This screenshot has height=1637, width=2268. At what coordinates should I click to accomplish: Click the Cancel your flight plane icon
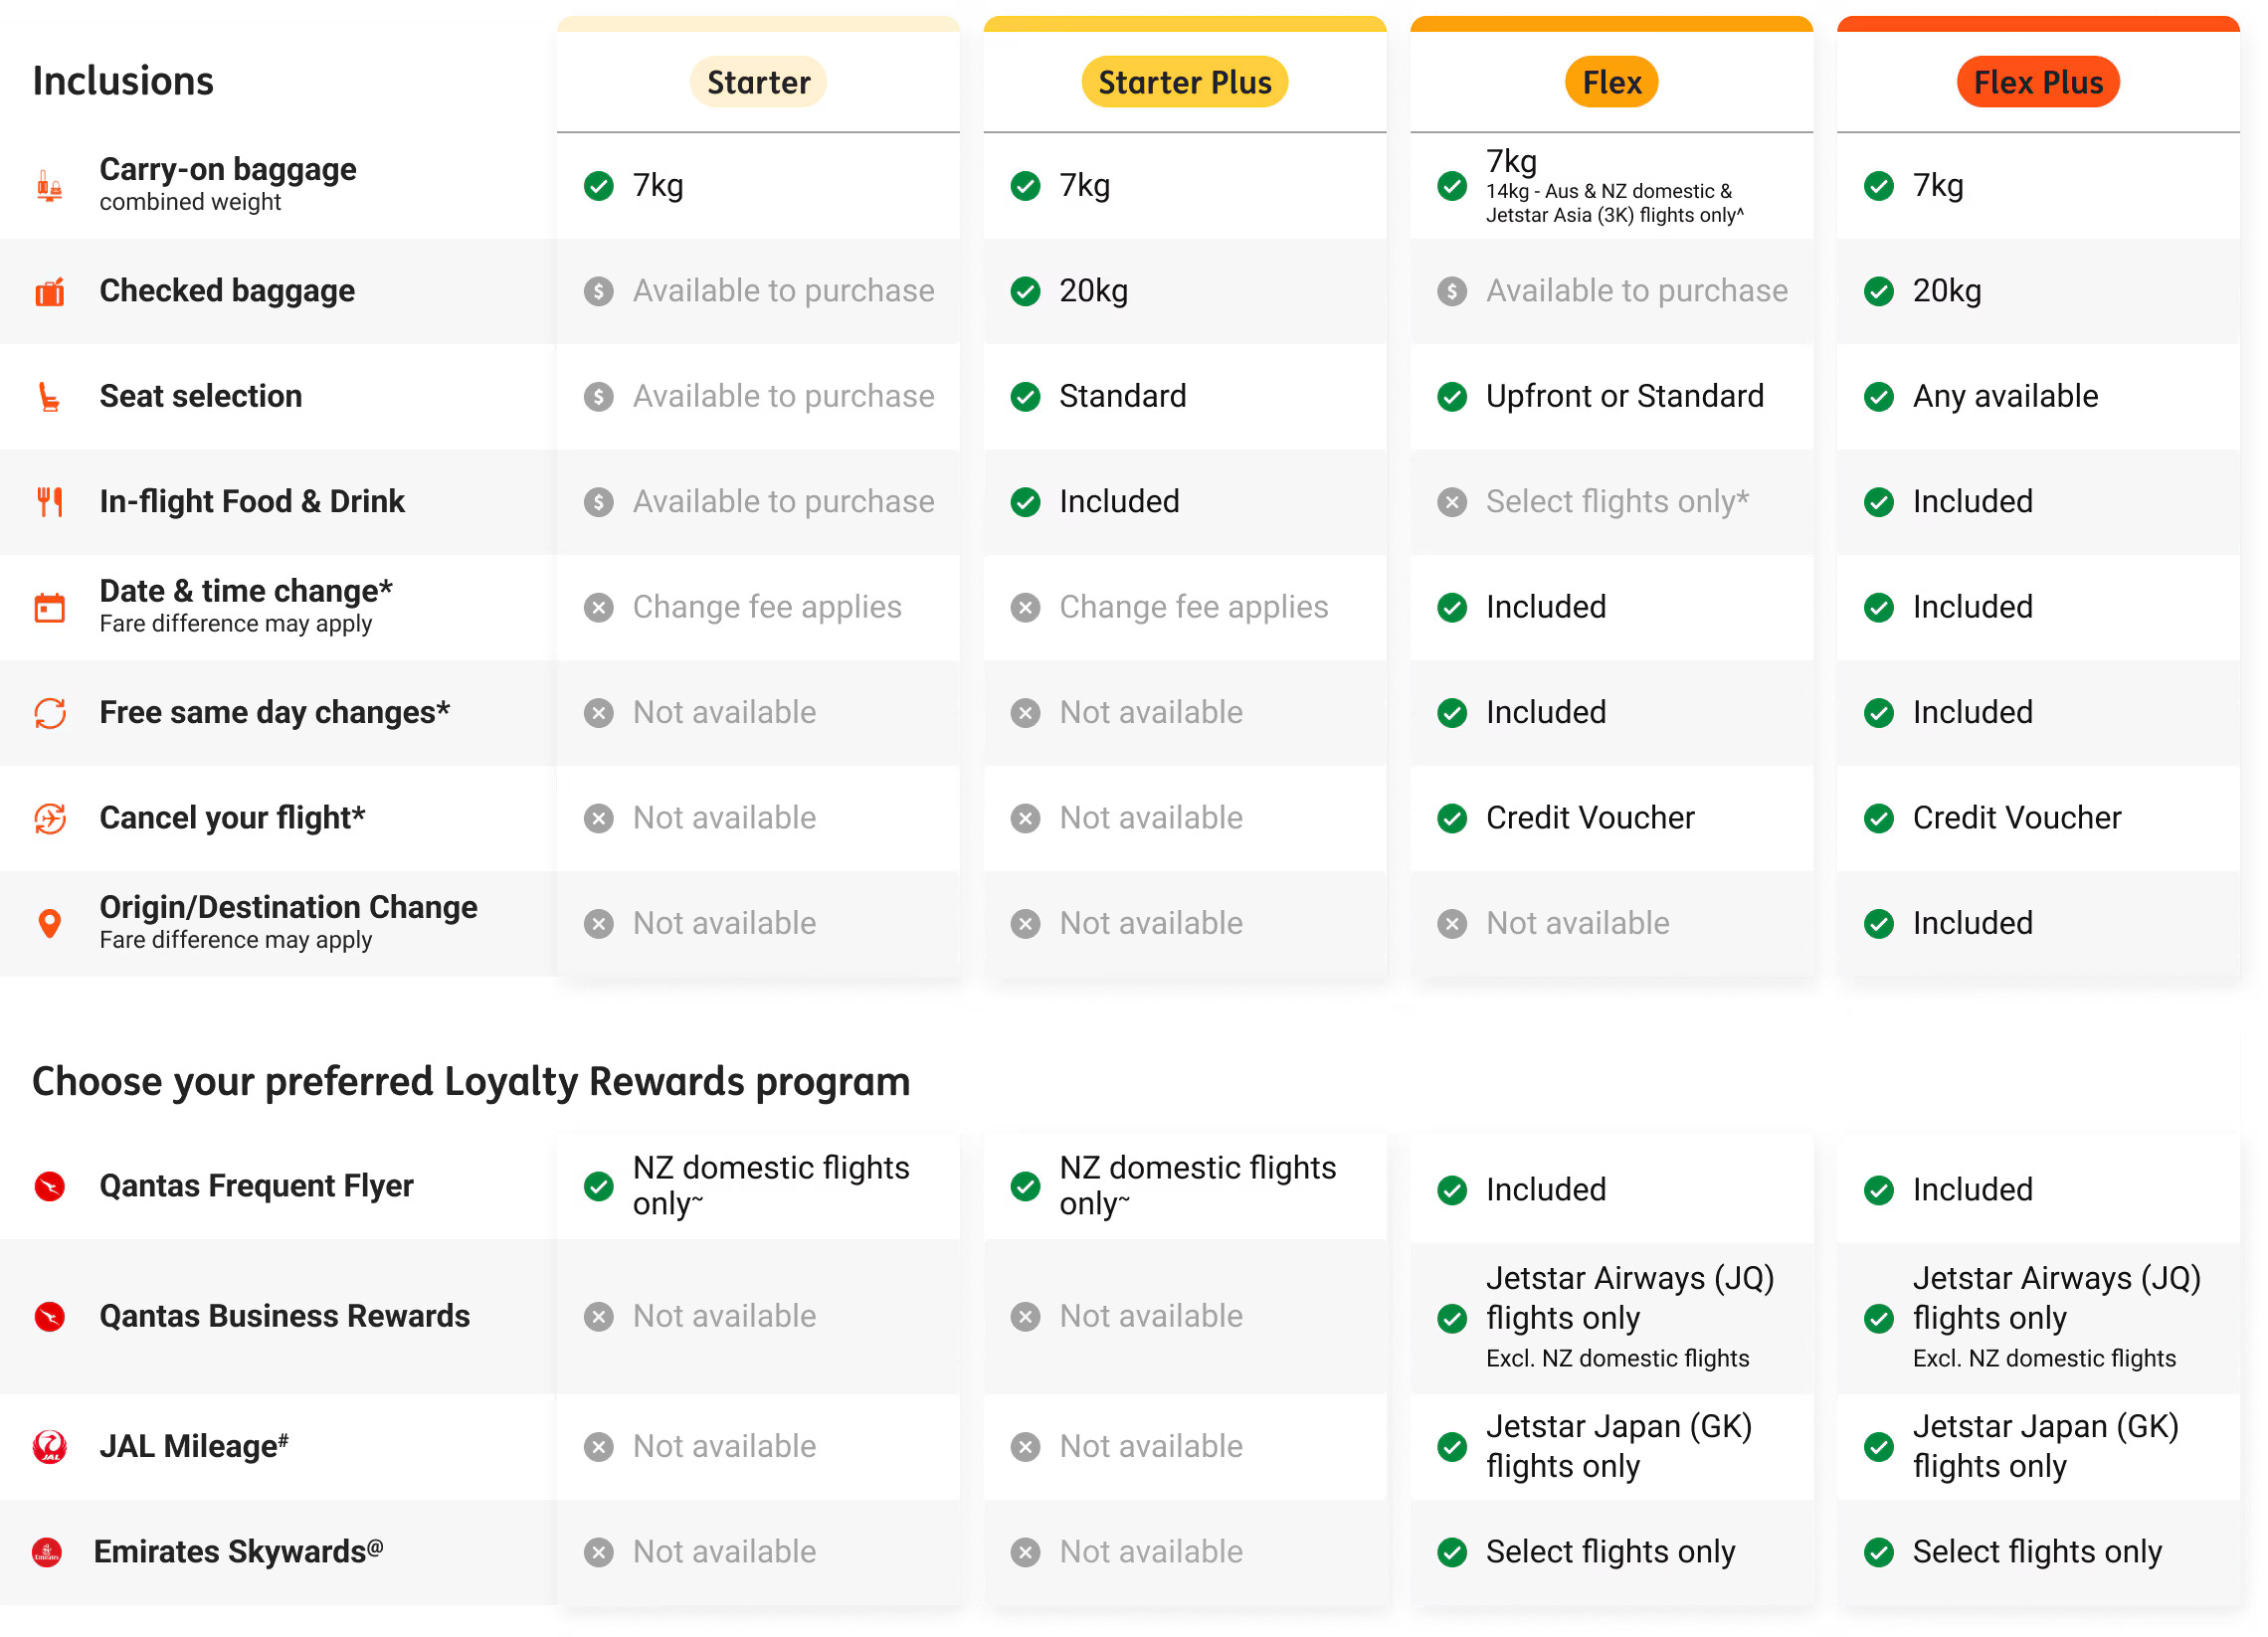pyautogui.click(x=49, y=819)
